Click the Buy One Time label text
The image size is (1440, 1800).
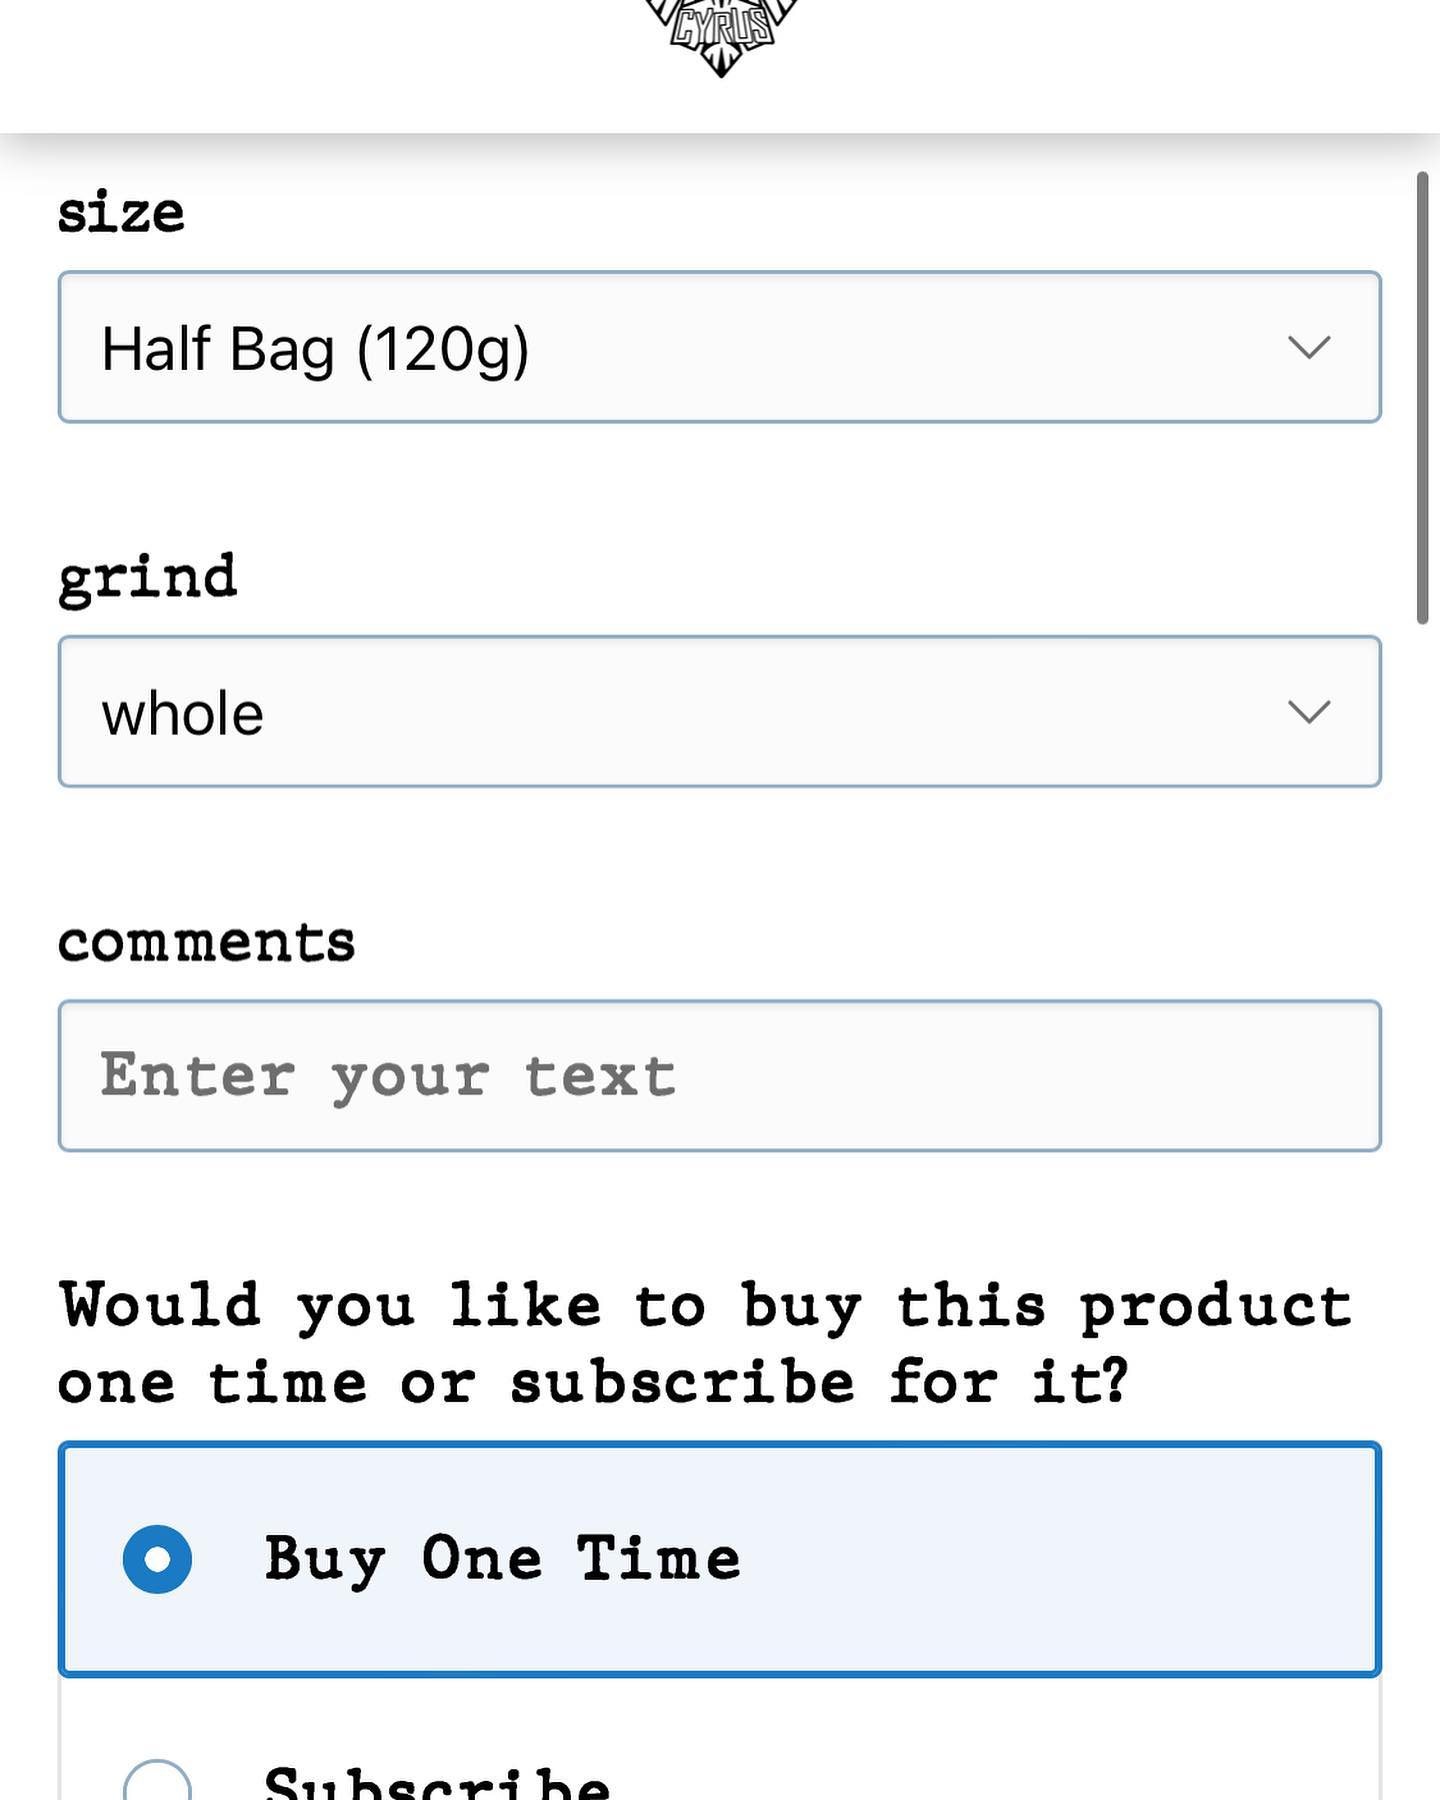click(502, 1559)
